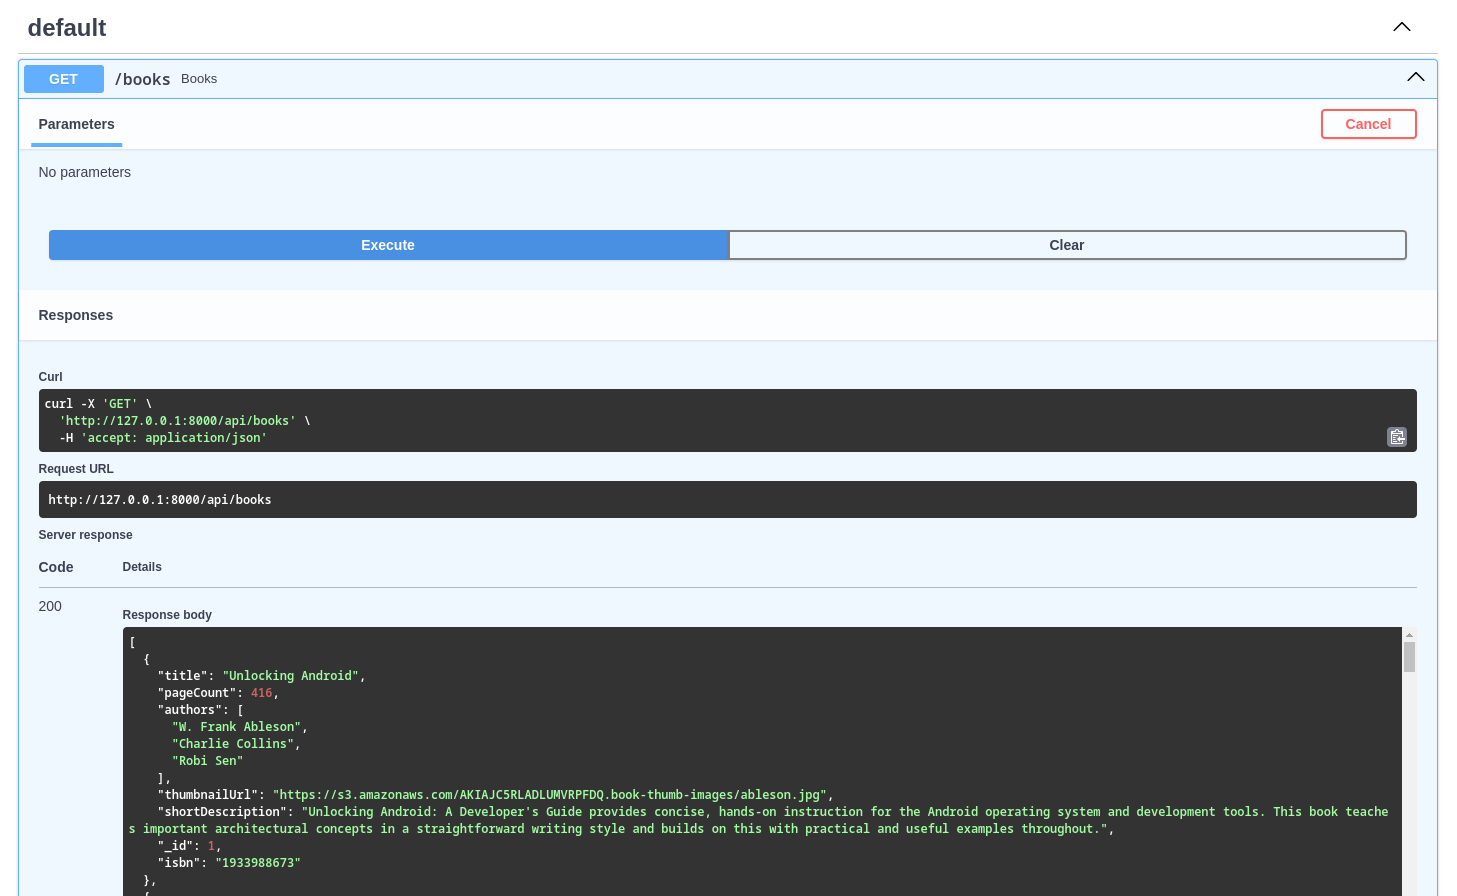
Task: Click the Execute button
Action: 388,245
